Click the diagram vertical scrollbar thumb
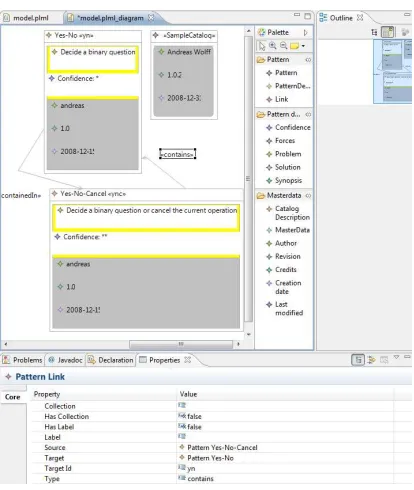 [x=248, y=178]
